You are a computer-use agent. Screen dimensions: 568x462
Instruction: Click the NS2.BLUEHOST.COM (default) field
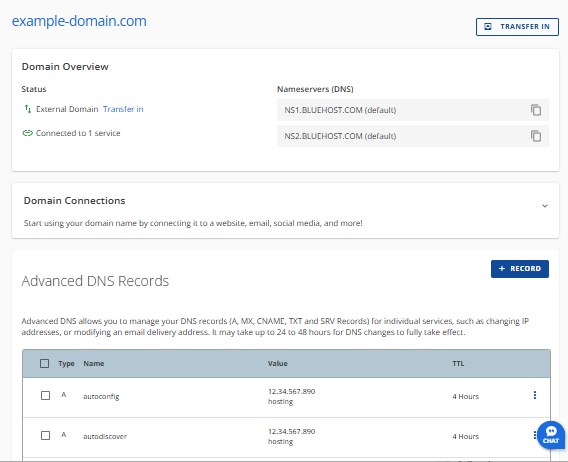pos(413,136)
